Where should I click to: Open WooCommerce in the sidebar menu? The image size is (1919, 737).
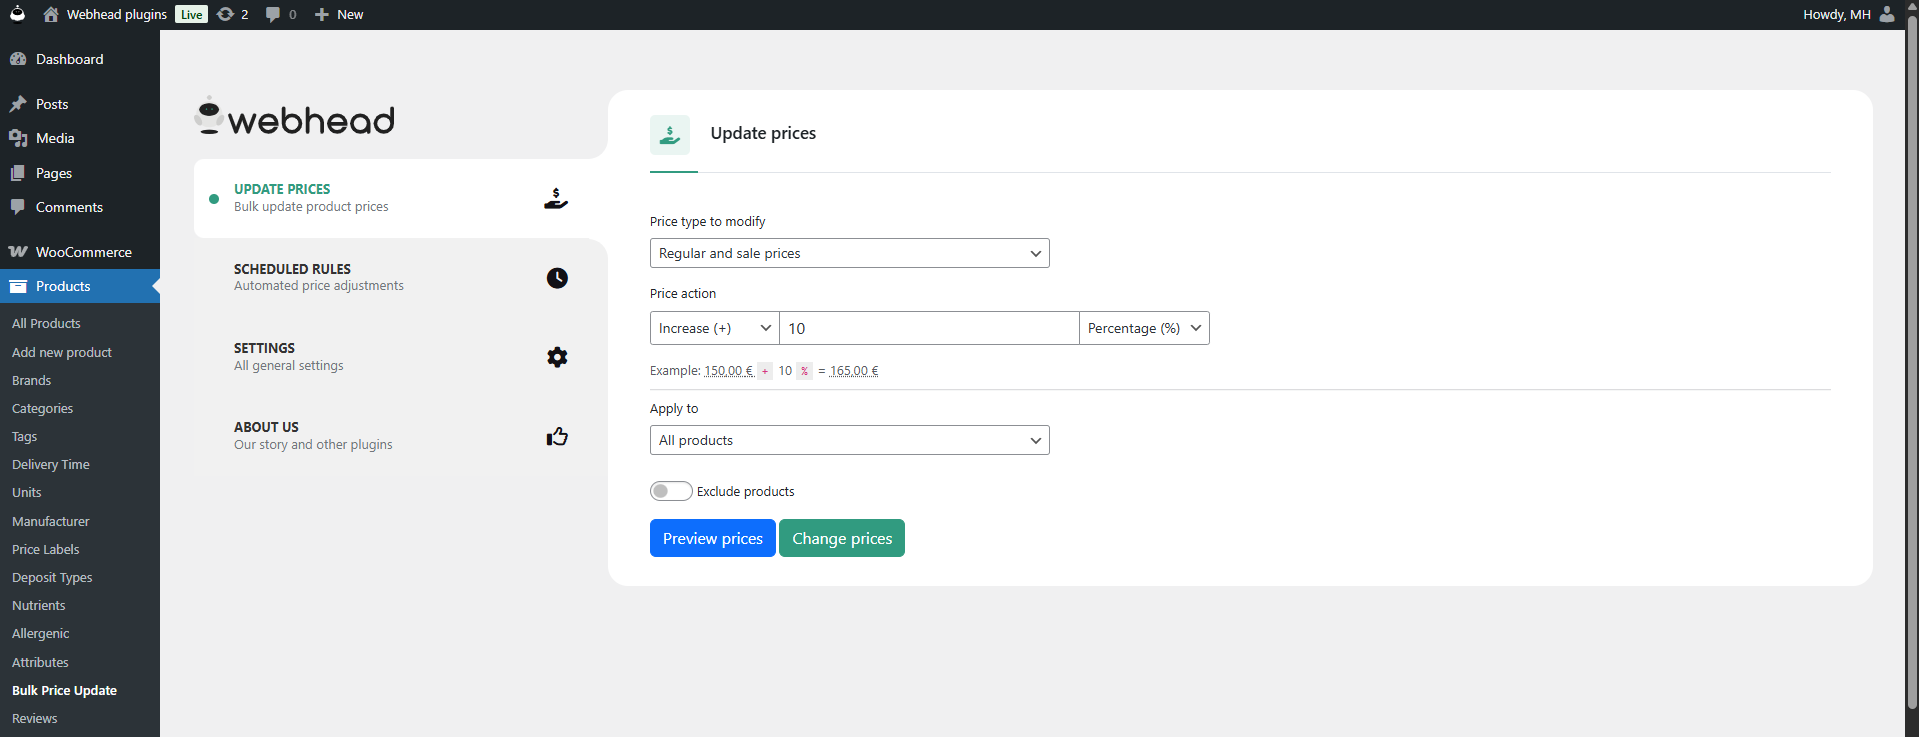click(x=83, y=252)
